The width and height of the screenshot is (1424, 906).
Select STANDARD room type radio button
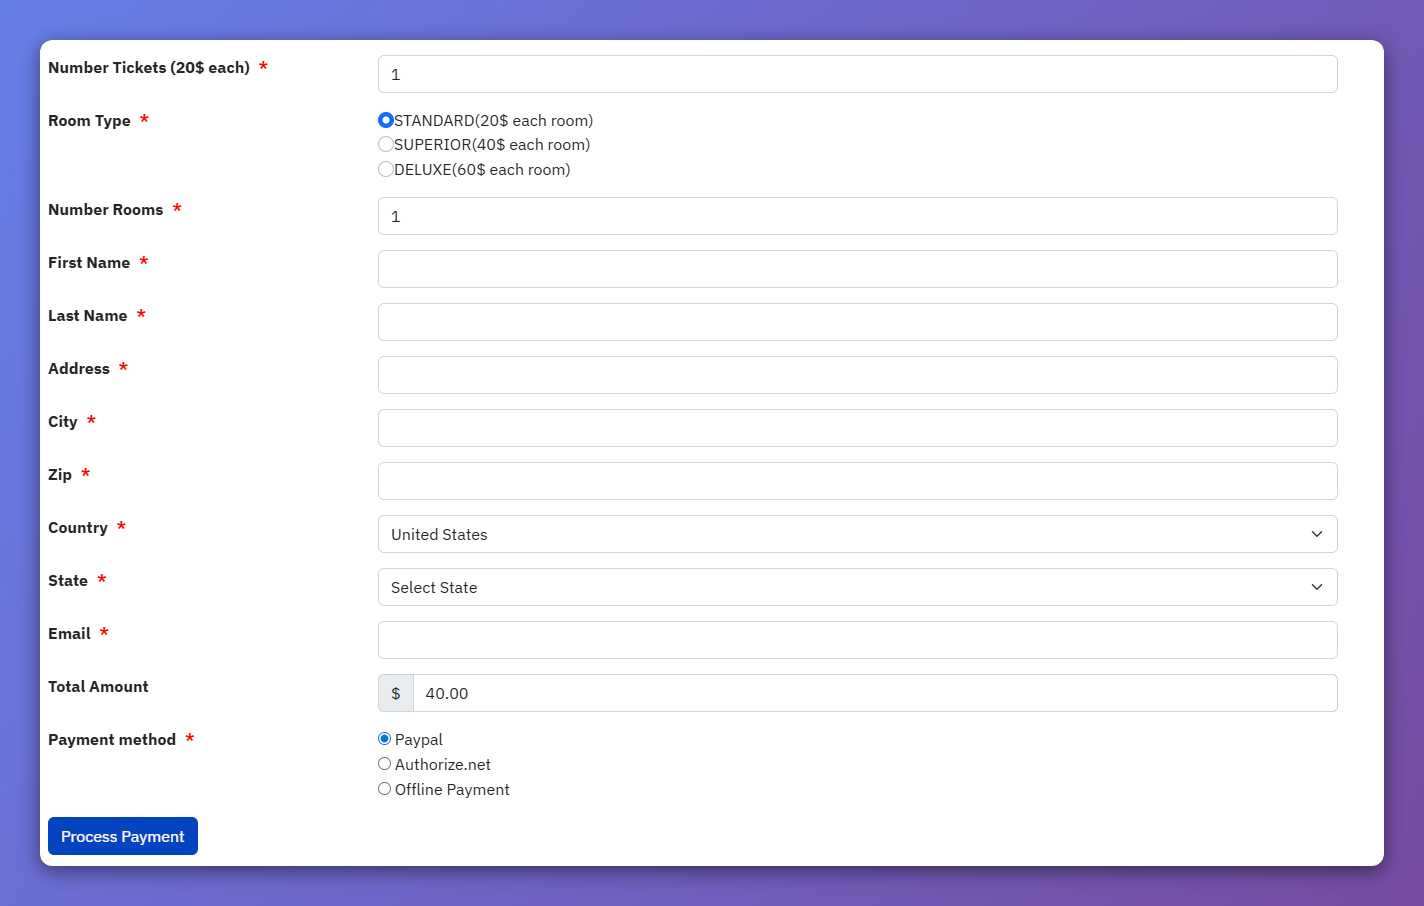coord(386,120)
